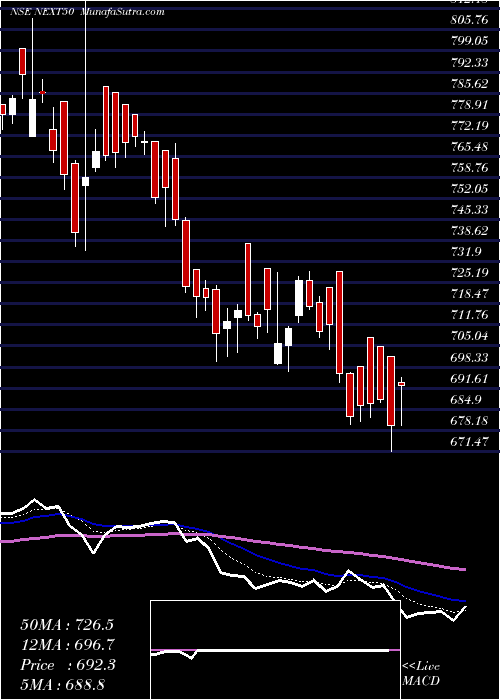This screenshot has width=500, height=700.
Task: Click the 792.33 price axis label
Action: click(x=468, y=62)
